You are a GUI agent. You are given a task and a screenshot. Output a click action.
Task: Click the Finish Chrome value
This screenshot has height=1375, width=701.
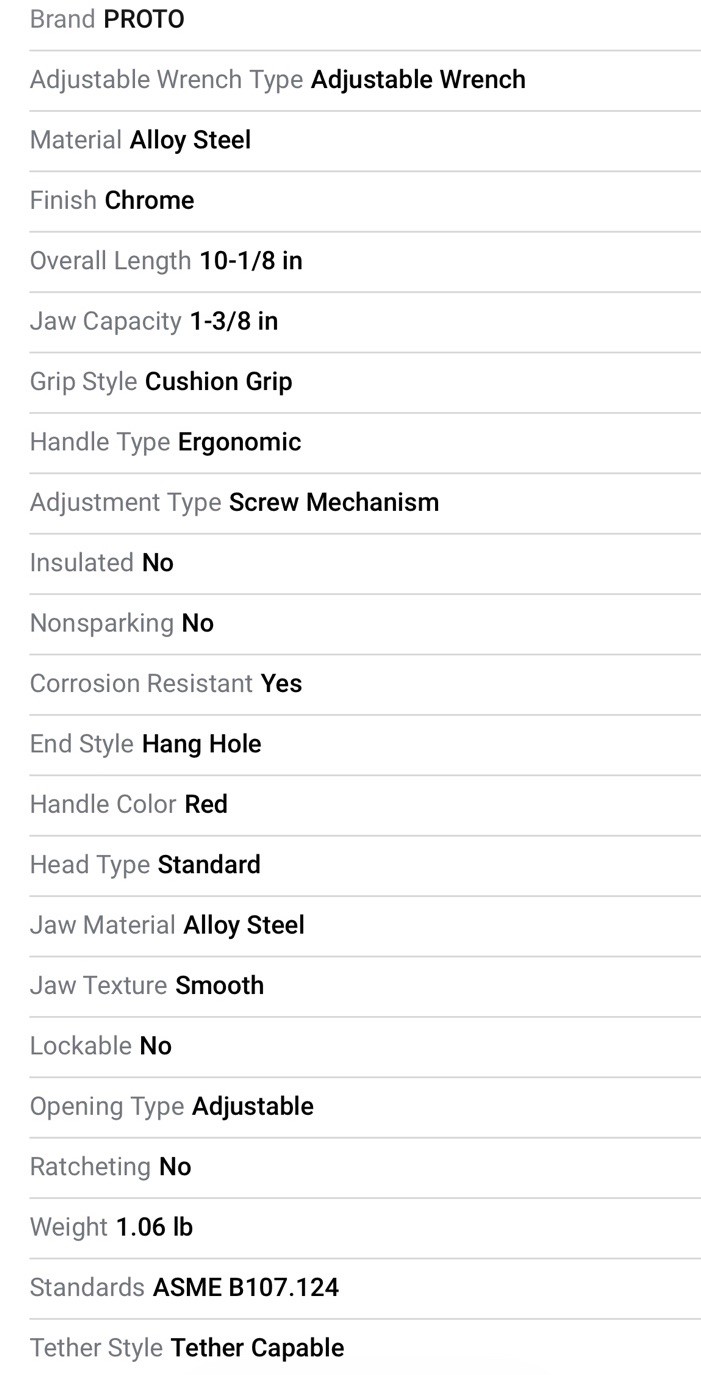[149, 200]
